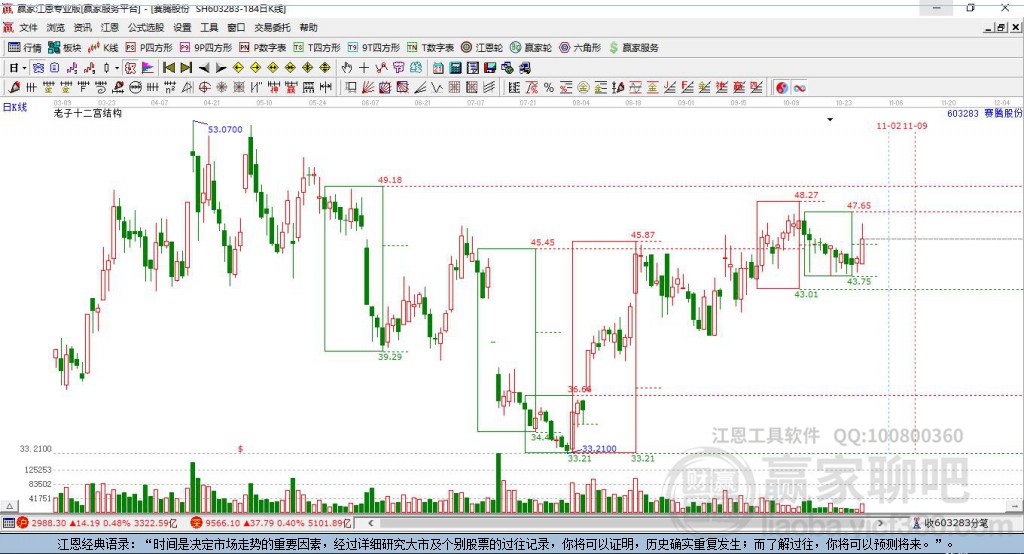Click the 板块 toolbar button
Screen dimensions: 1024x554
64,48
